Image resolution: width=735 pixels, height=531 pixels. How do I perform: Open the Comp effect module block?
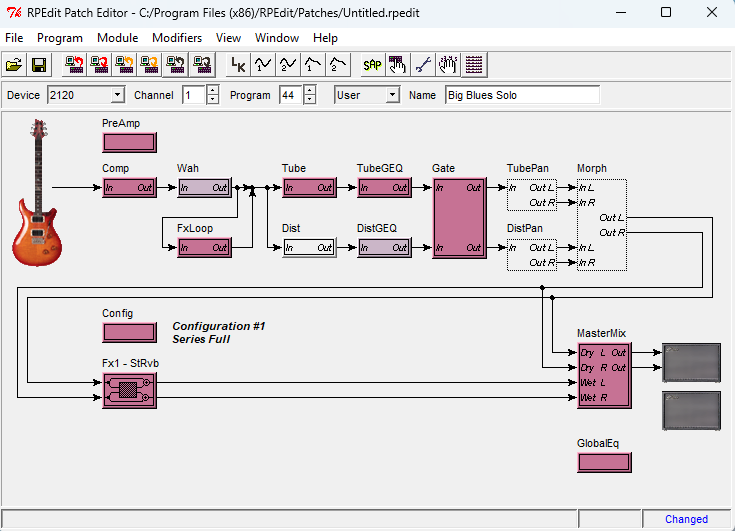[129, 187]
